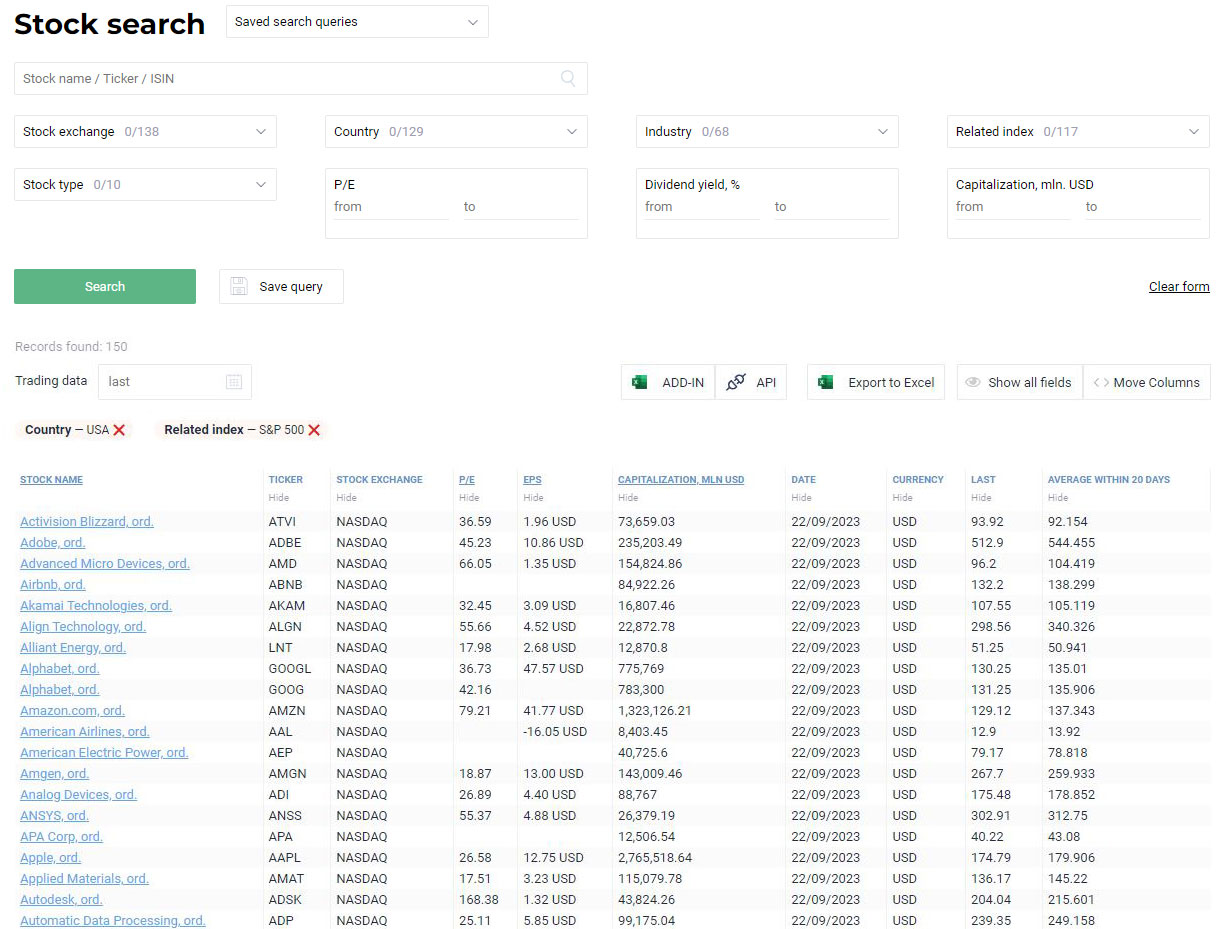The height and width of the screenshot is (929, 1225).
Task: Click the Save query floppy disk icon
Action: click(x=238, y=286)
